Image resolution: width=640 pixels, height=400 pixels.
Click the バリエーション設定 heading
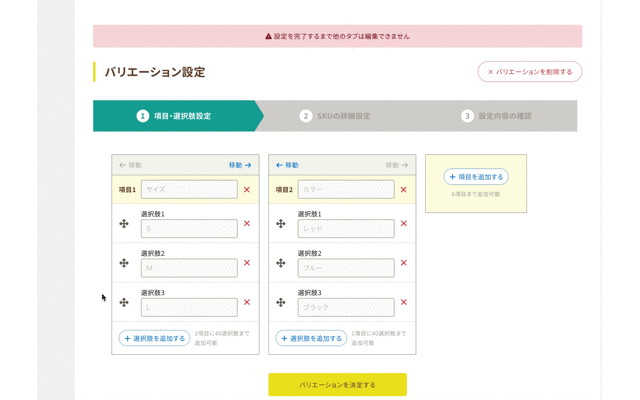click(x=155, y=72)
